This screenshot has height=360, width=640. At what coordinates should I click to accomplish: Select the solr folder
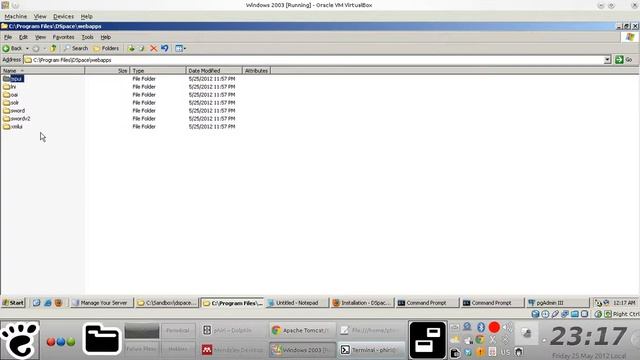[x=11, y=102]
